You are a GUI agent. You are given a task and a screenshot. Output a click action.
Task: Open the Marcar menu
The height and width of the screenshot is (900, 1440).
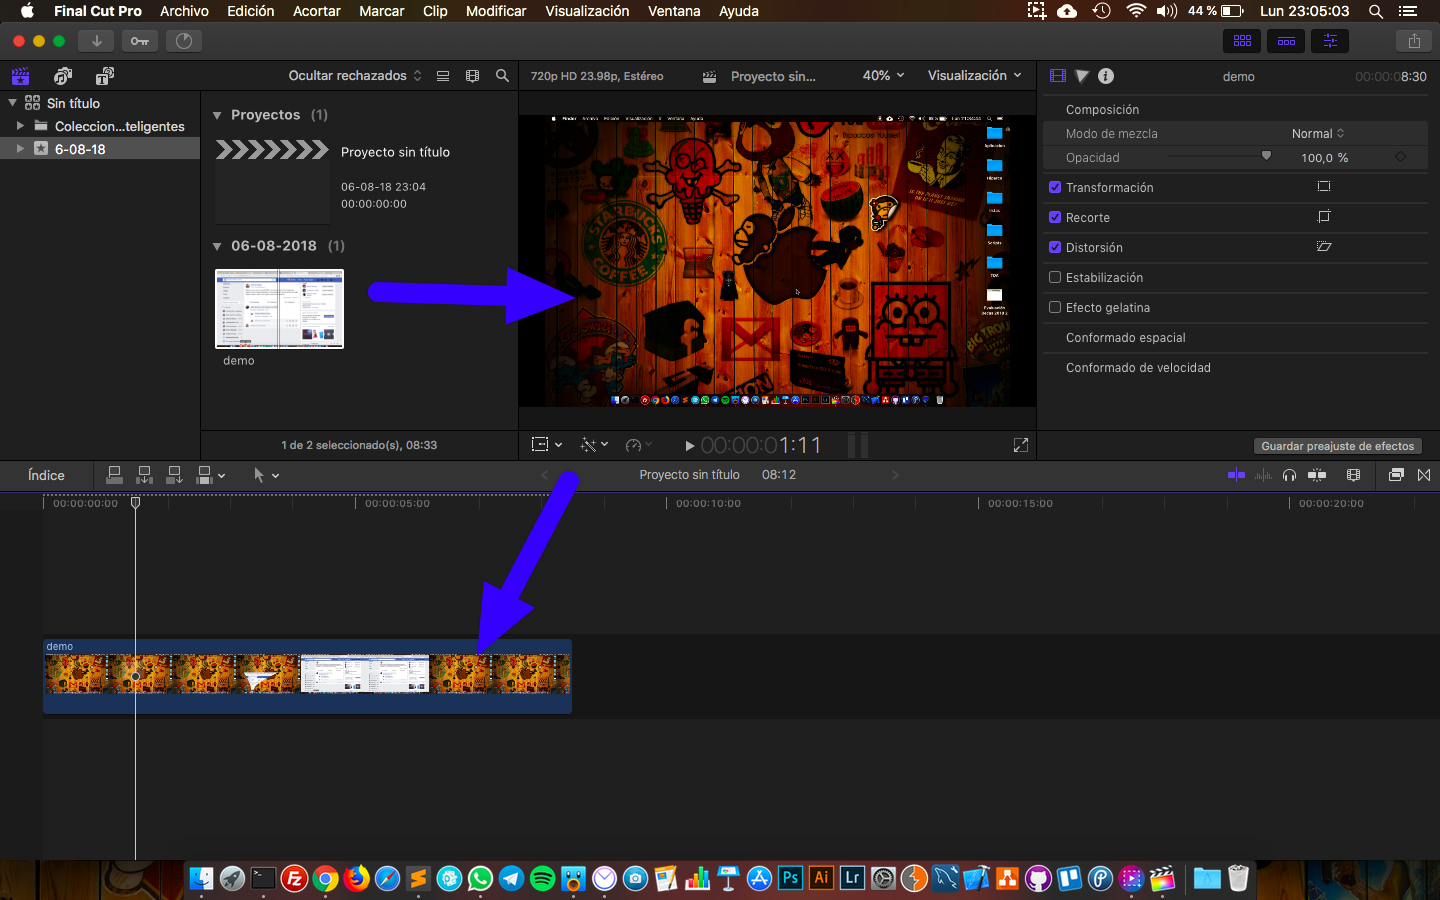click(x=382, y=11)
